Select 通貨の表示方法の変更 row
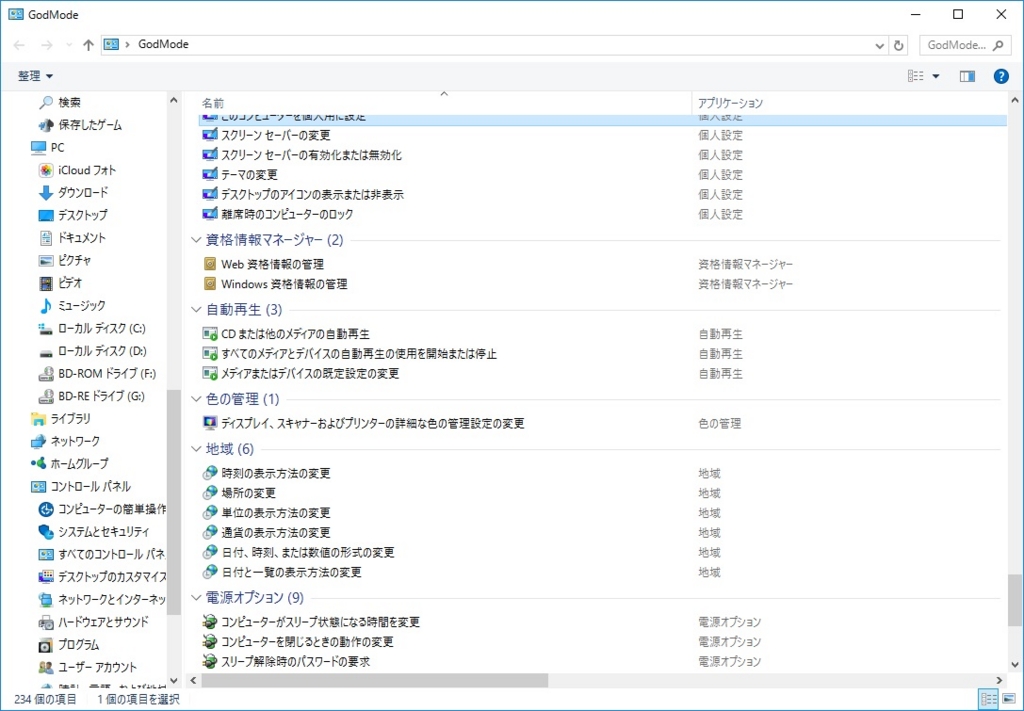This screenshot has height=711, width=1024. pos(602,533)
